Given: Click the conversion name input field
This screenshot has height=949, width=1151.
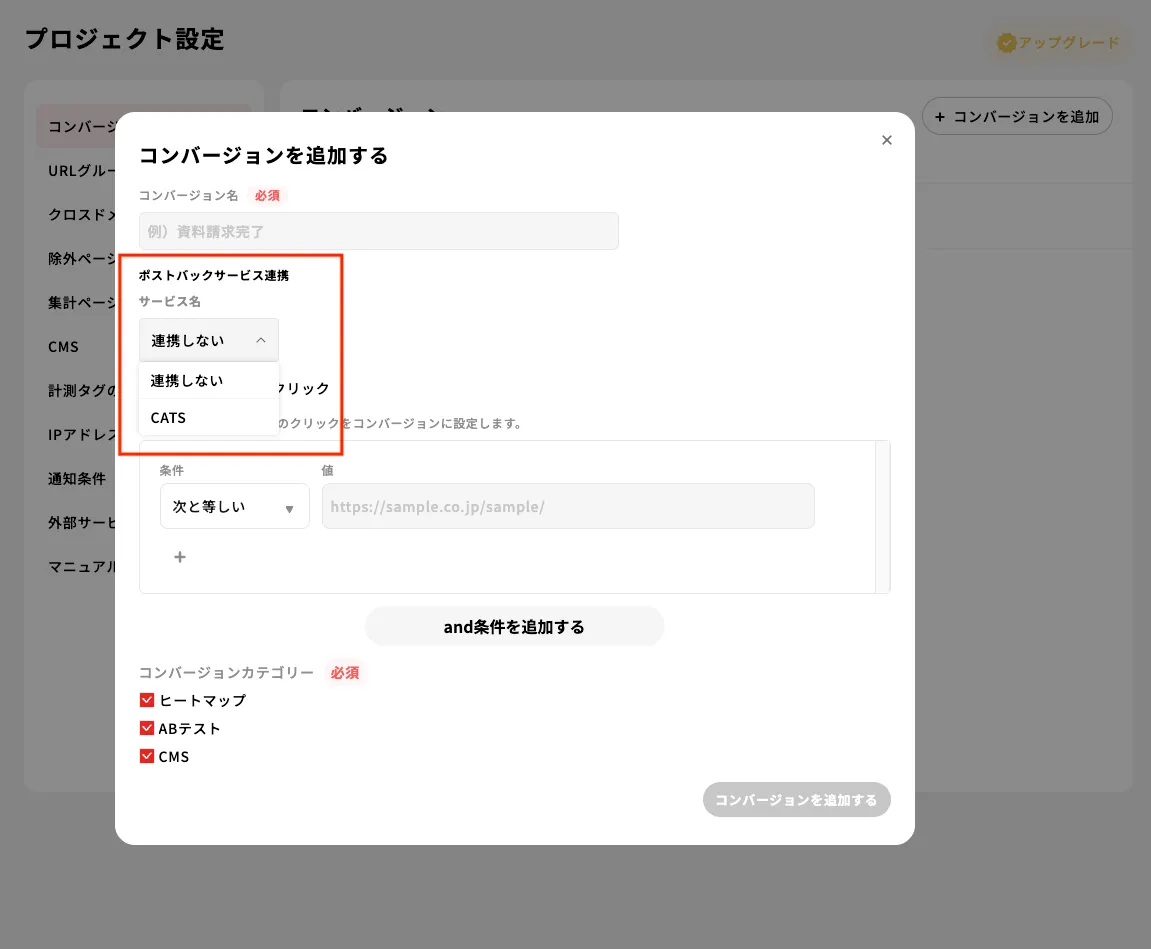Looking at the screenshot, I should point(379,231).
